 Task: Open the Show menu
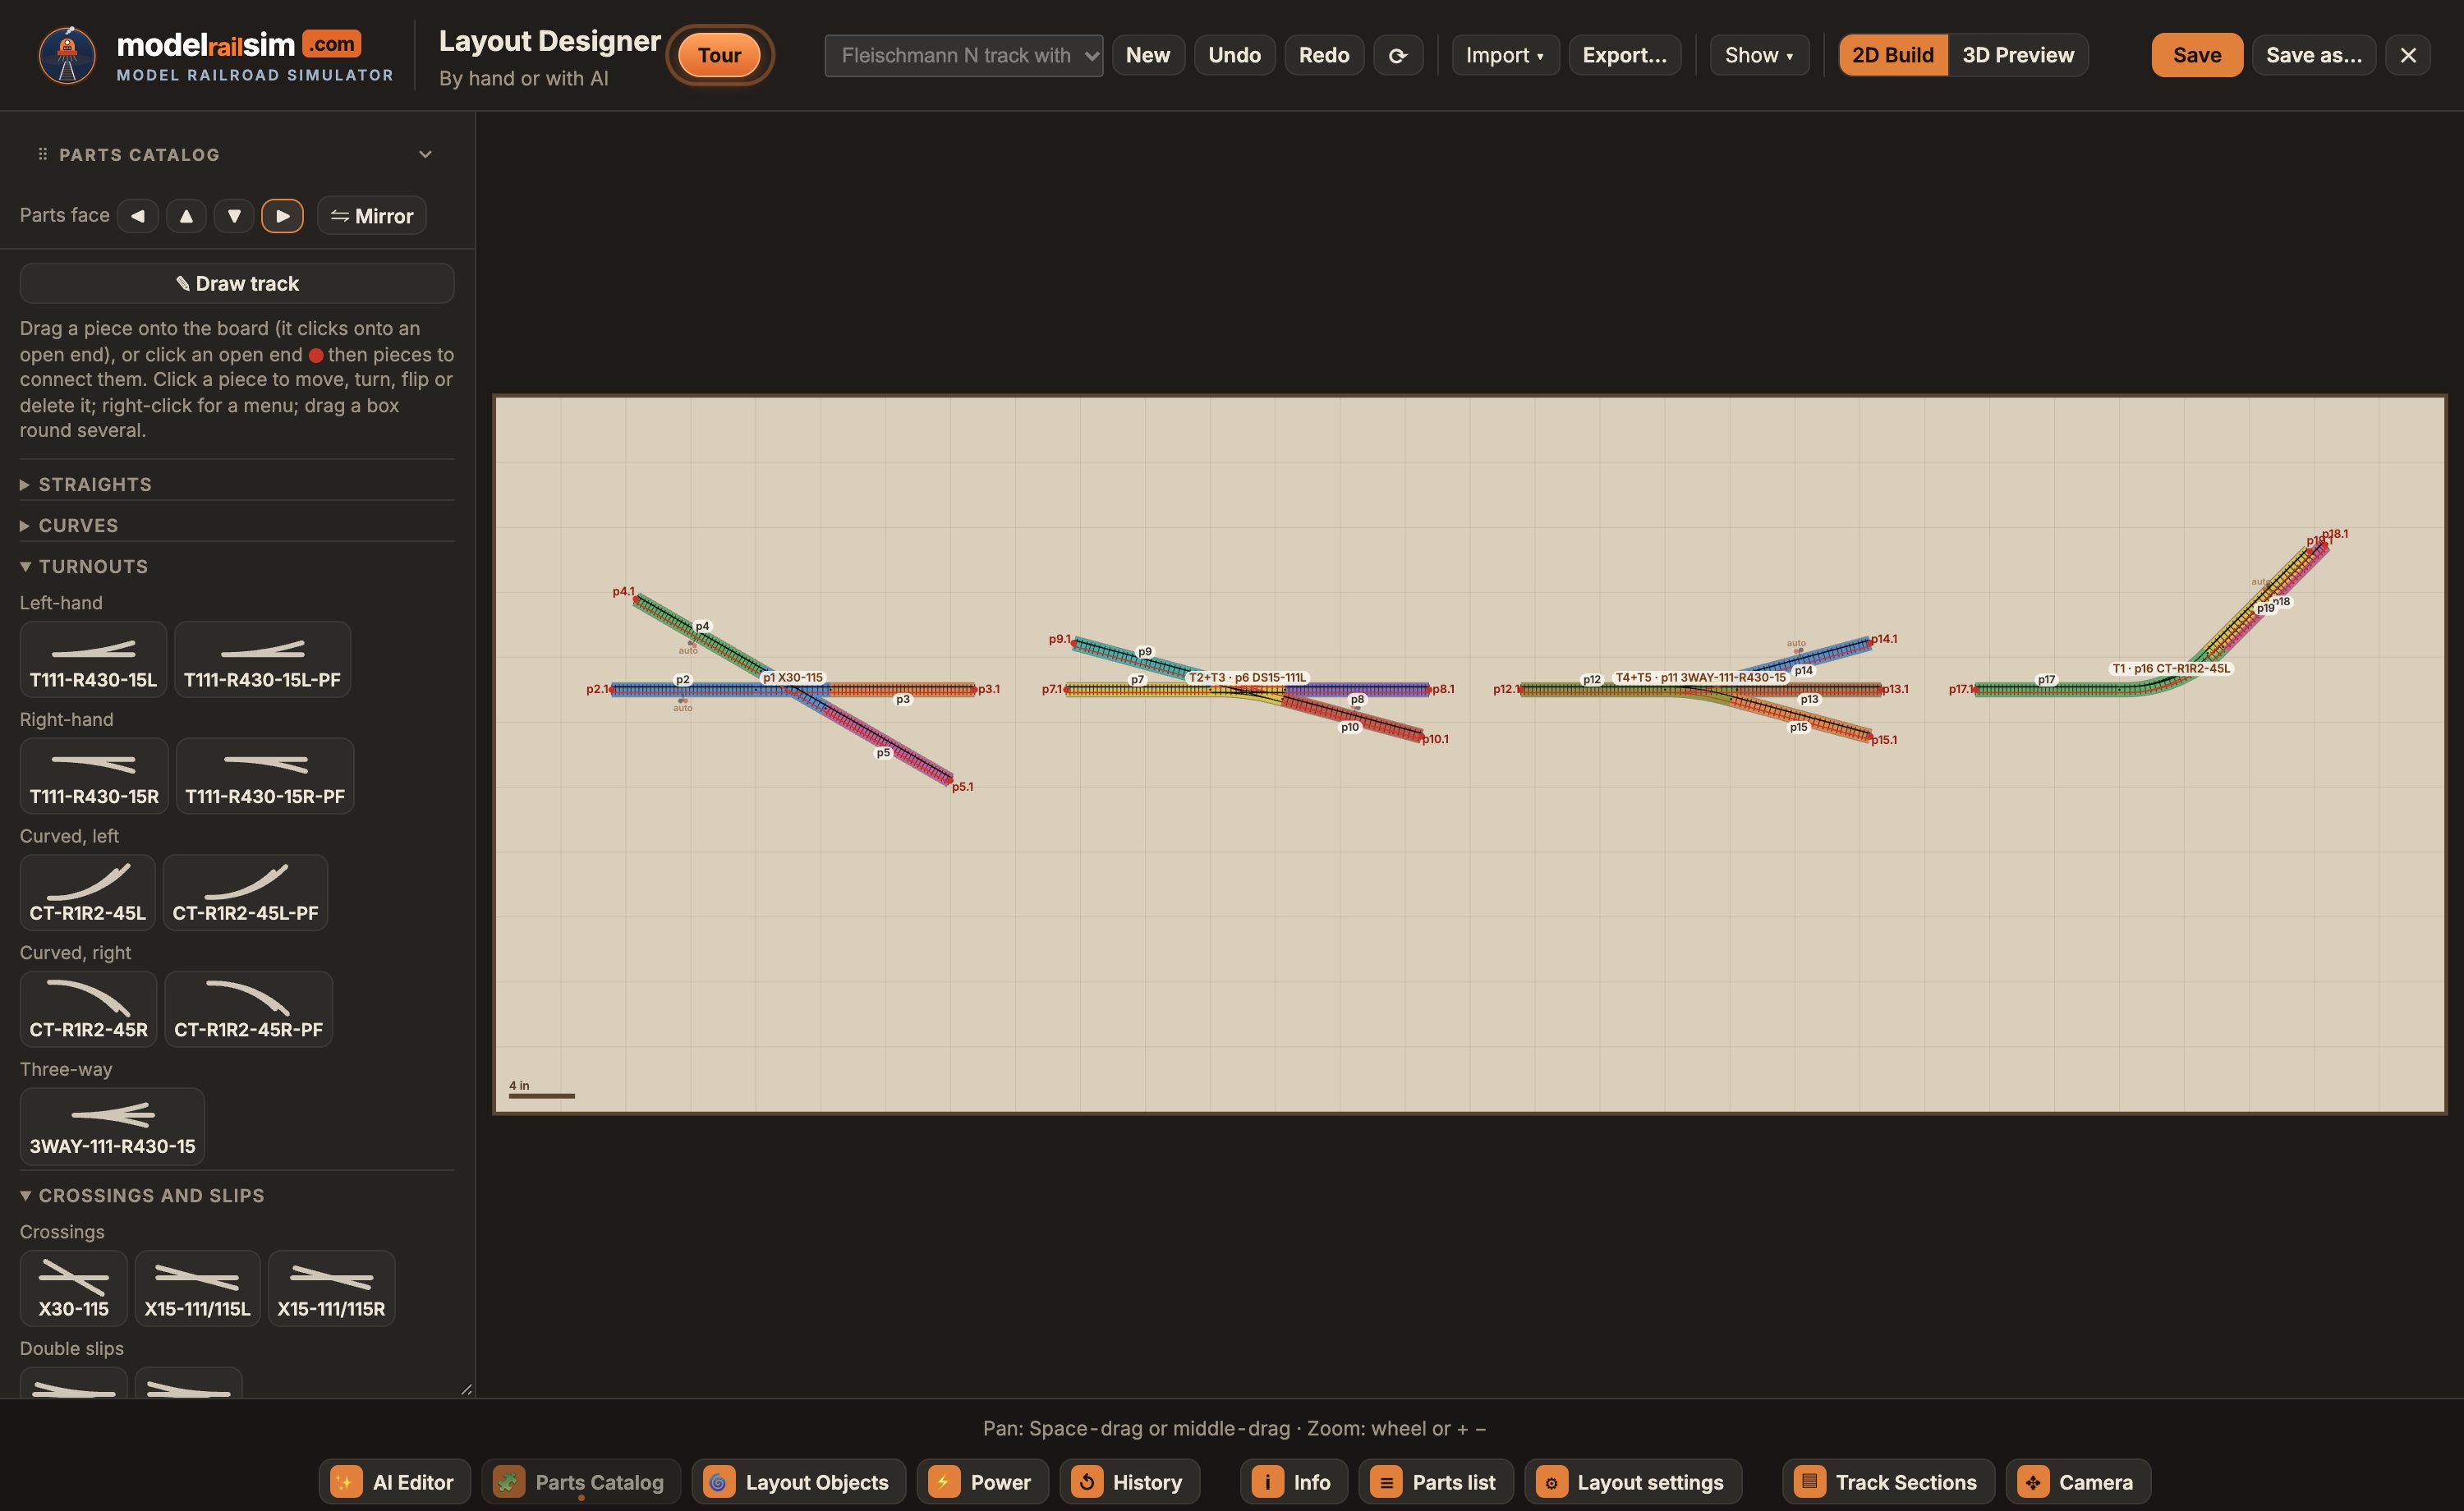coord(1758,55)
